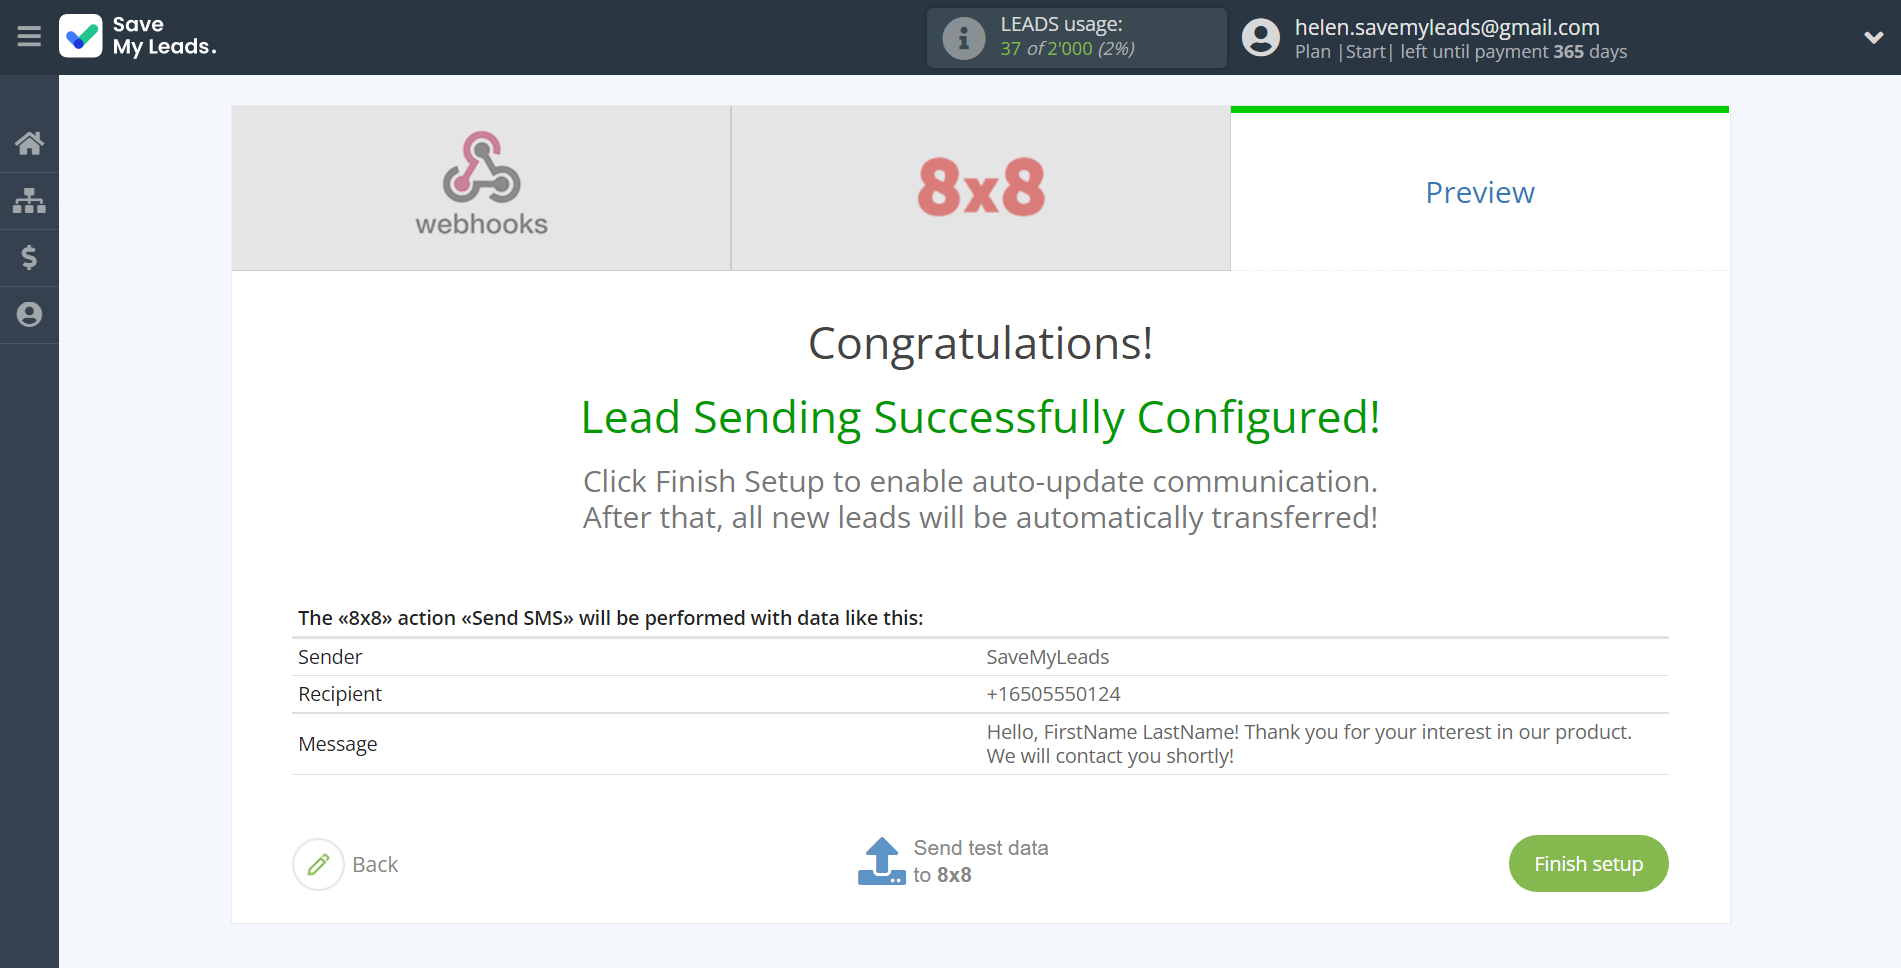The width and height of the screenshot is (1901, 968).
Task: Click the user avatar icon in header
Action: coord(1261,38)
